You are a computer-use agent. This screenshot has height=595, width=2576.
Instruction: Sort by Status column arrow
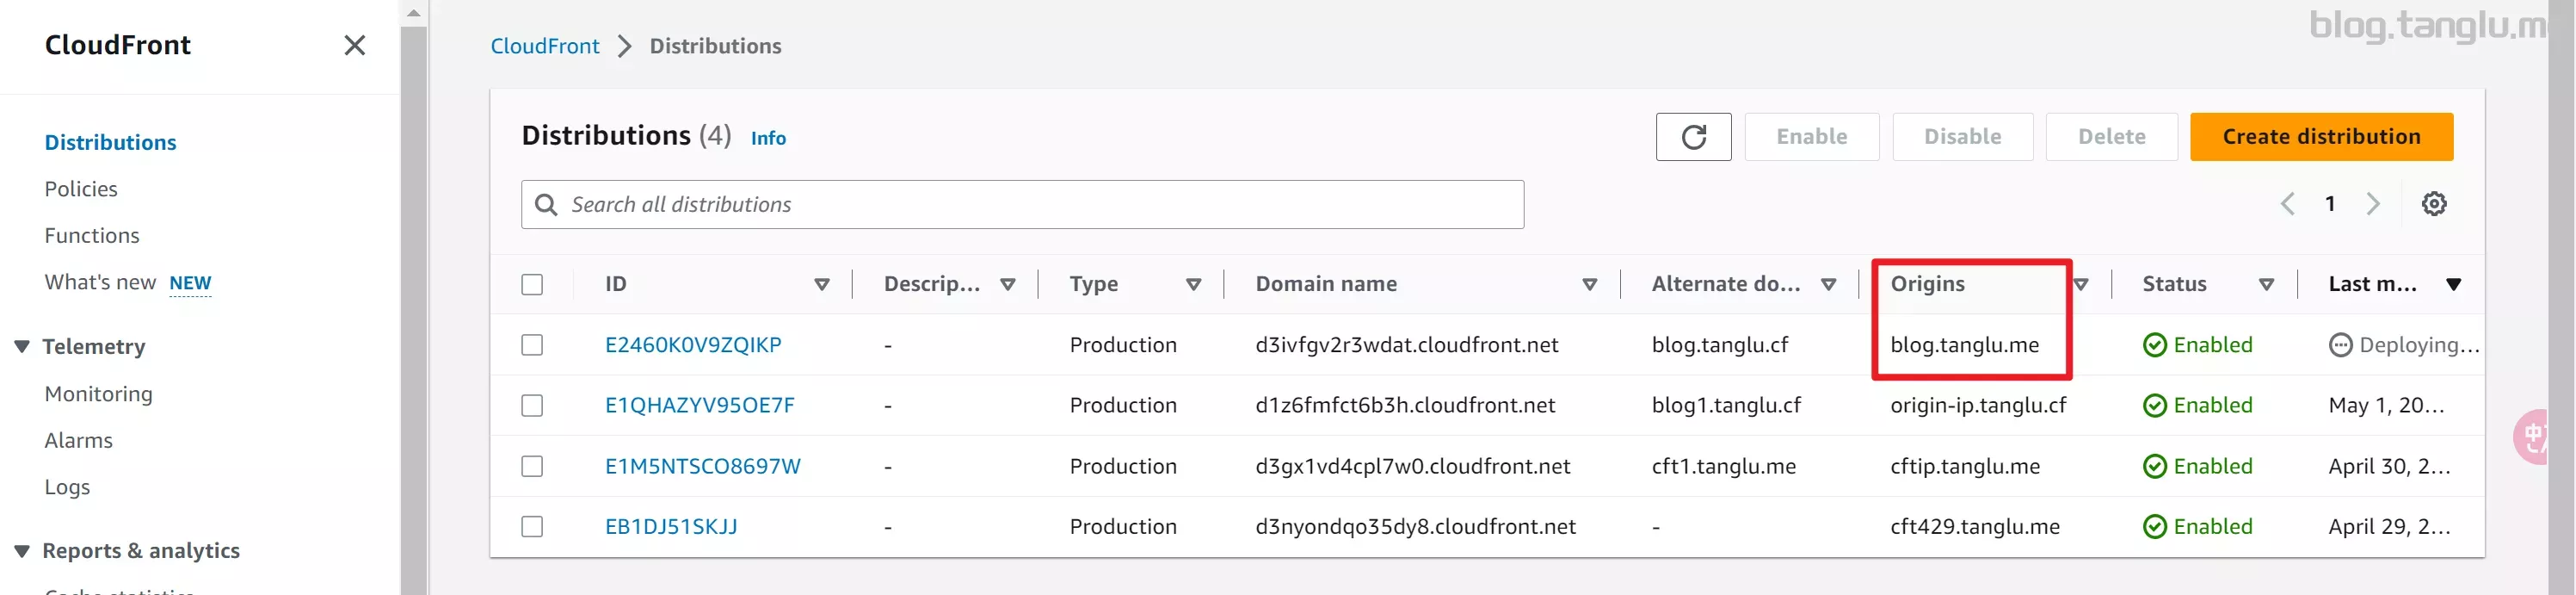tap(2266, 285)
